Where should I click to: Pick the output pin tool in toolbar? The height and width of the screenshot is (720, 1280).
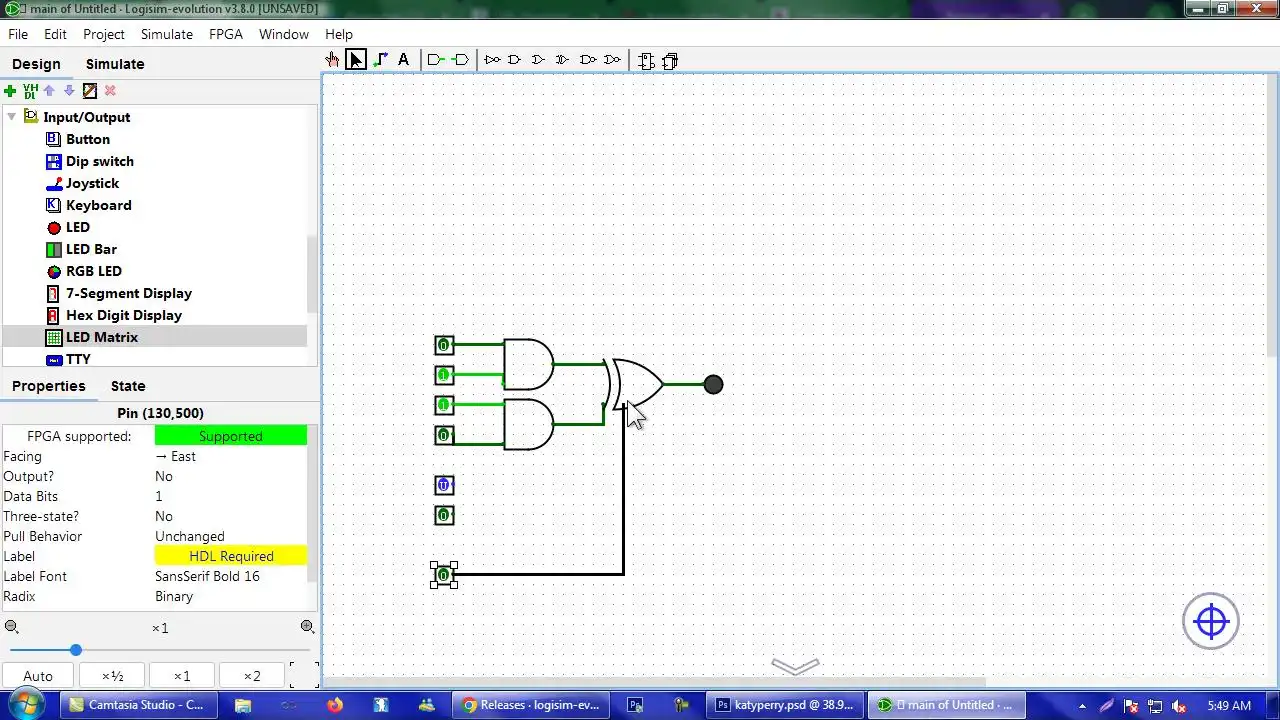pyautogui.click(x=460, y=60)
